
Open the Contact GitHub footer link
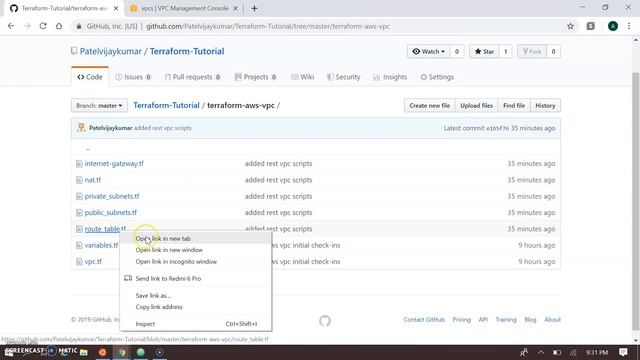tap(424, 320)
